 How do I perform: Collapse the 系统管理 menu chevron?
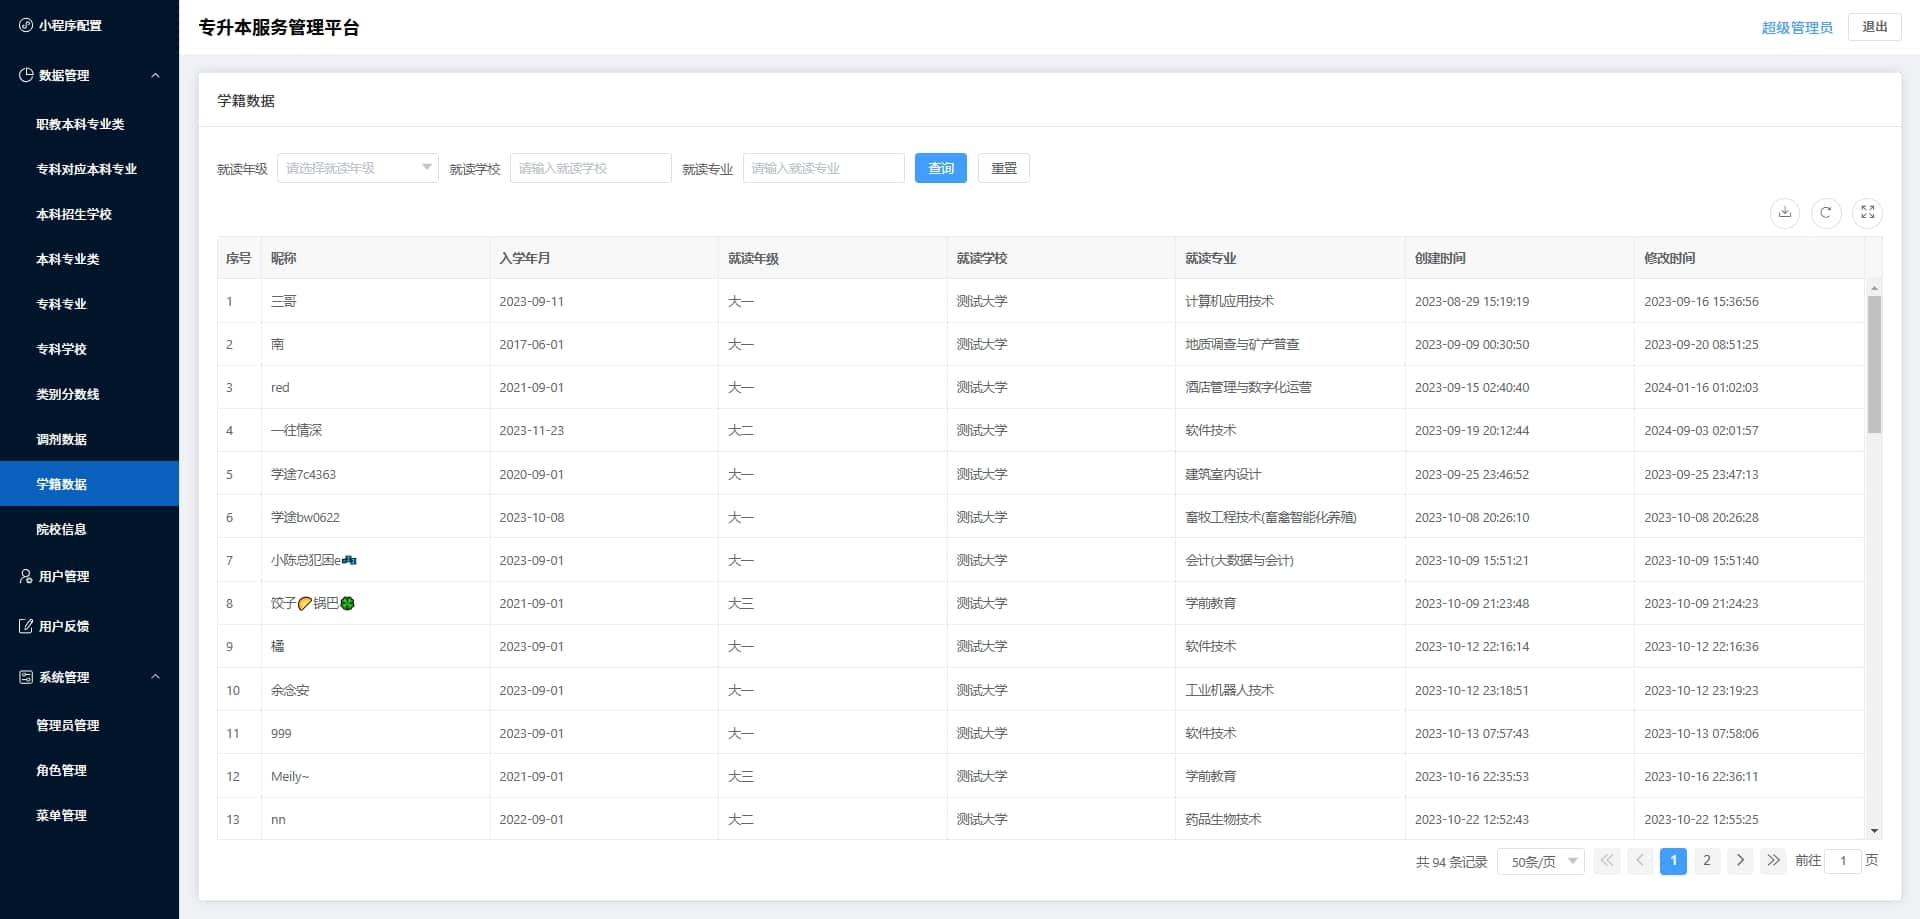155,677
